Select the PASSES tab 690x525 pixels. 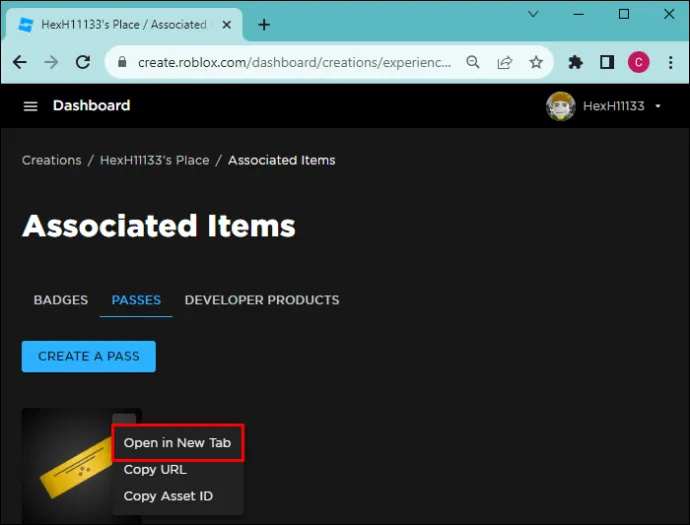pos(136,300)
